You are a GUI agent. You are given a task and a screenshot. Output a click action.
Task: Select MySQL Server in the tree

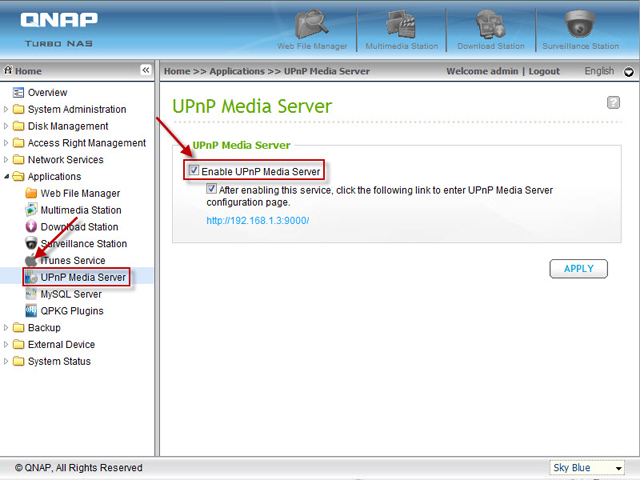click(71, 294)
